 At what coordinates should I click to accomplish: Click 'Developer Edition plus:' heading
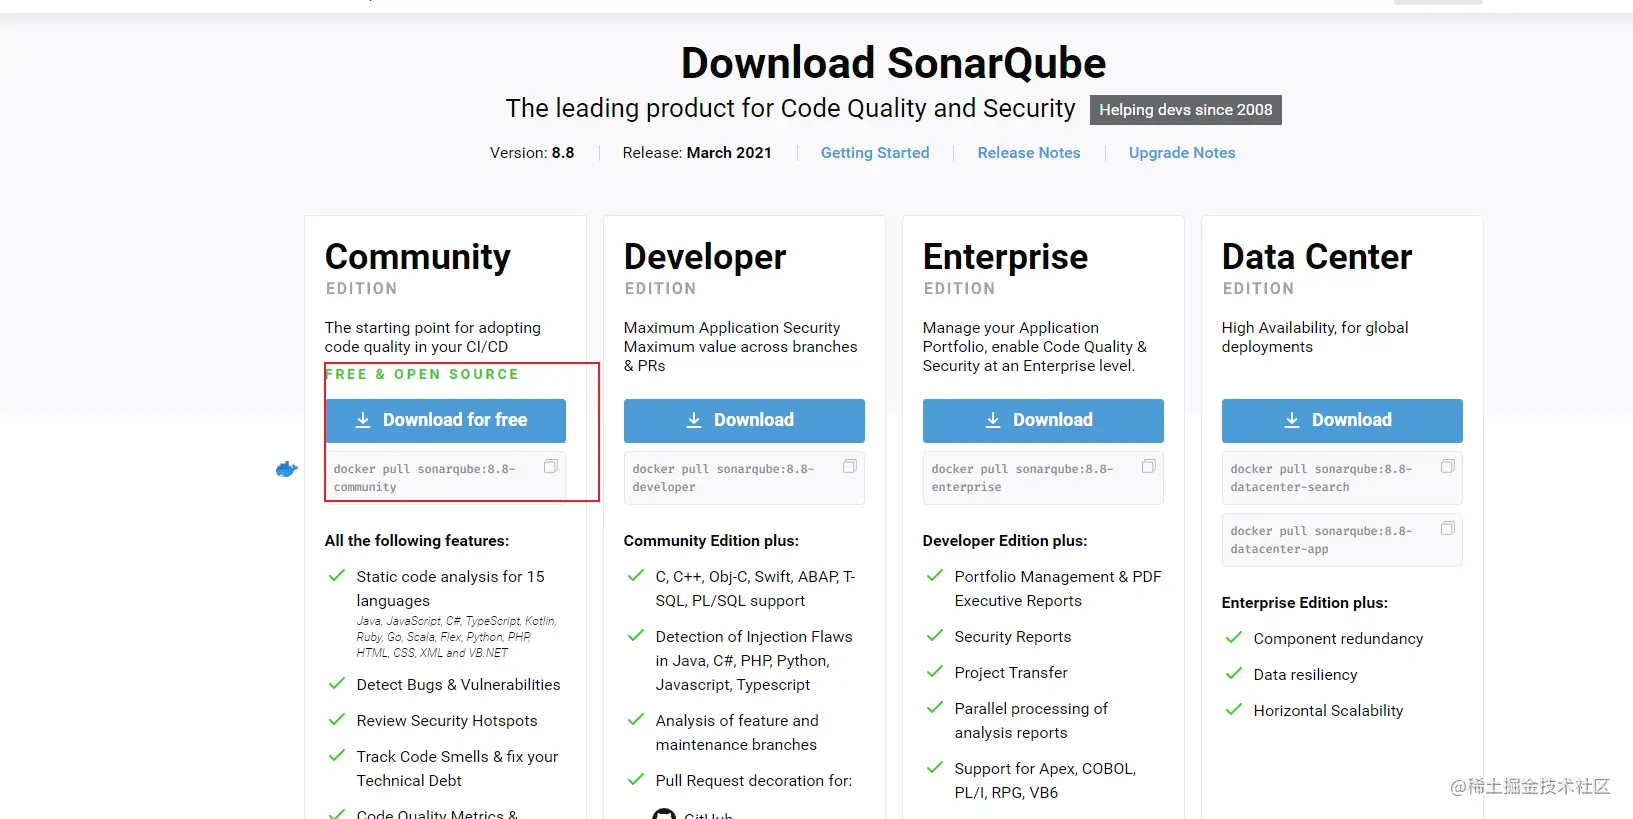pyautogui.click(x=1005, y=541)
